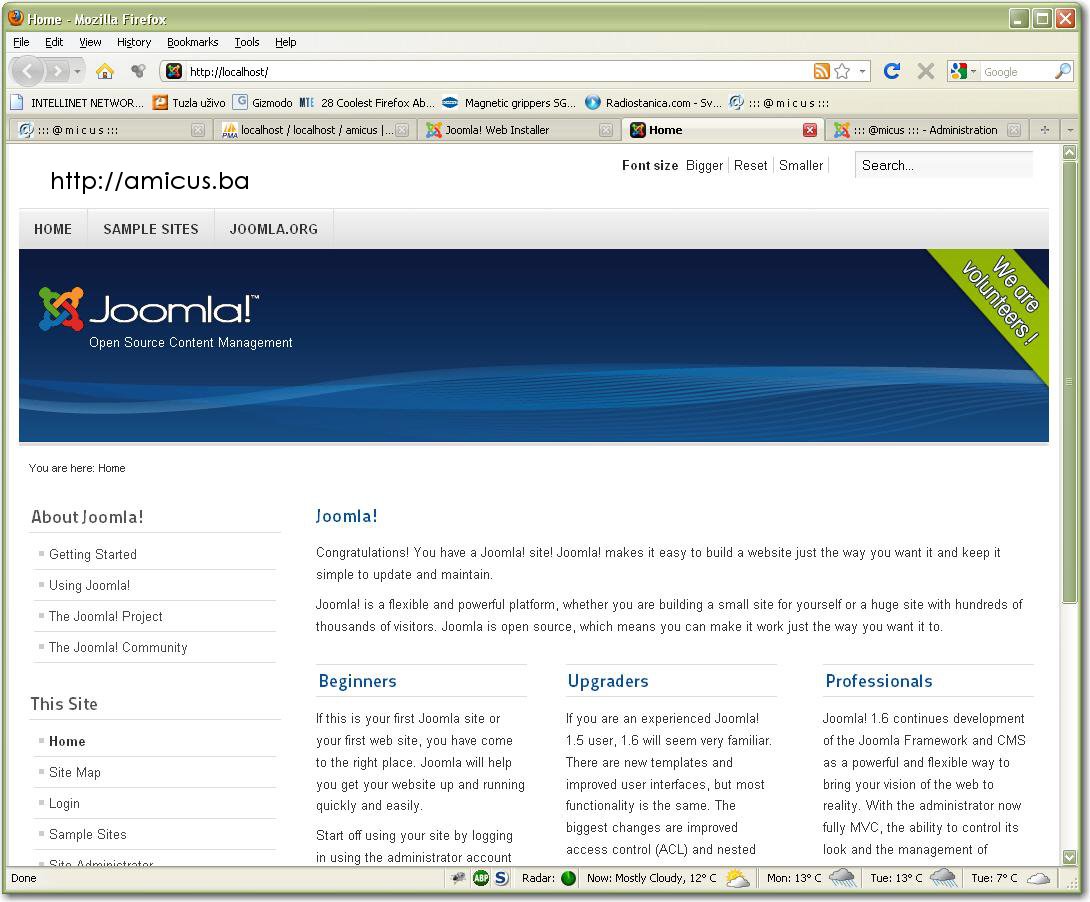Click the Google search box

click(x=1017, y=71)
